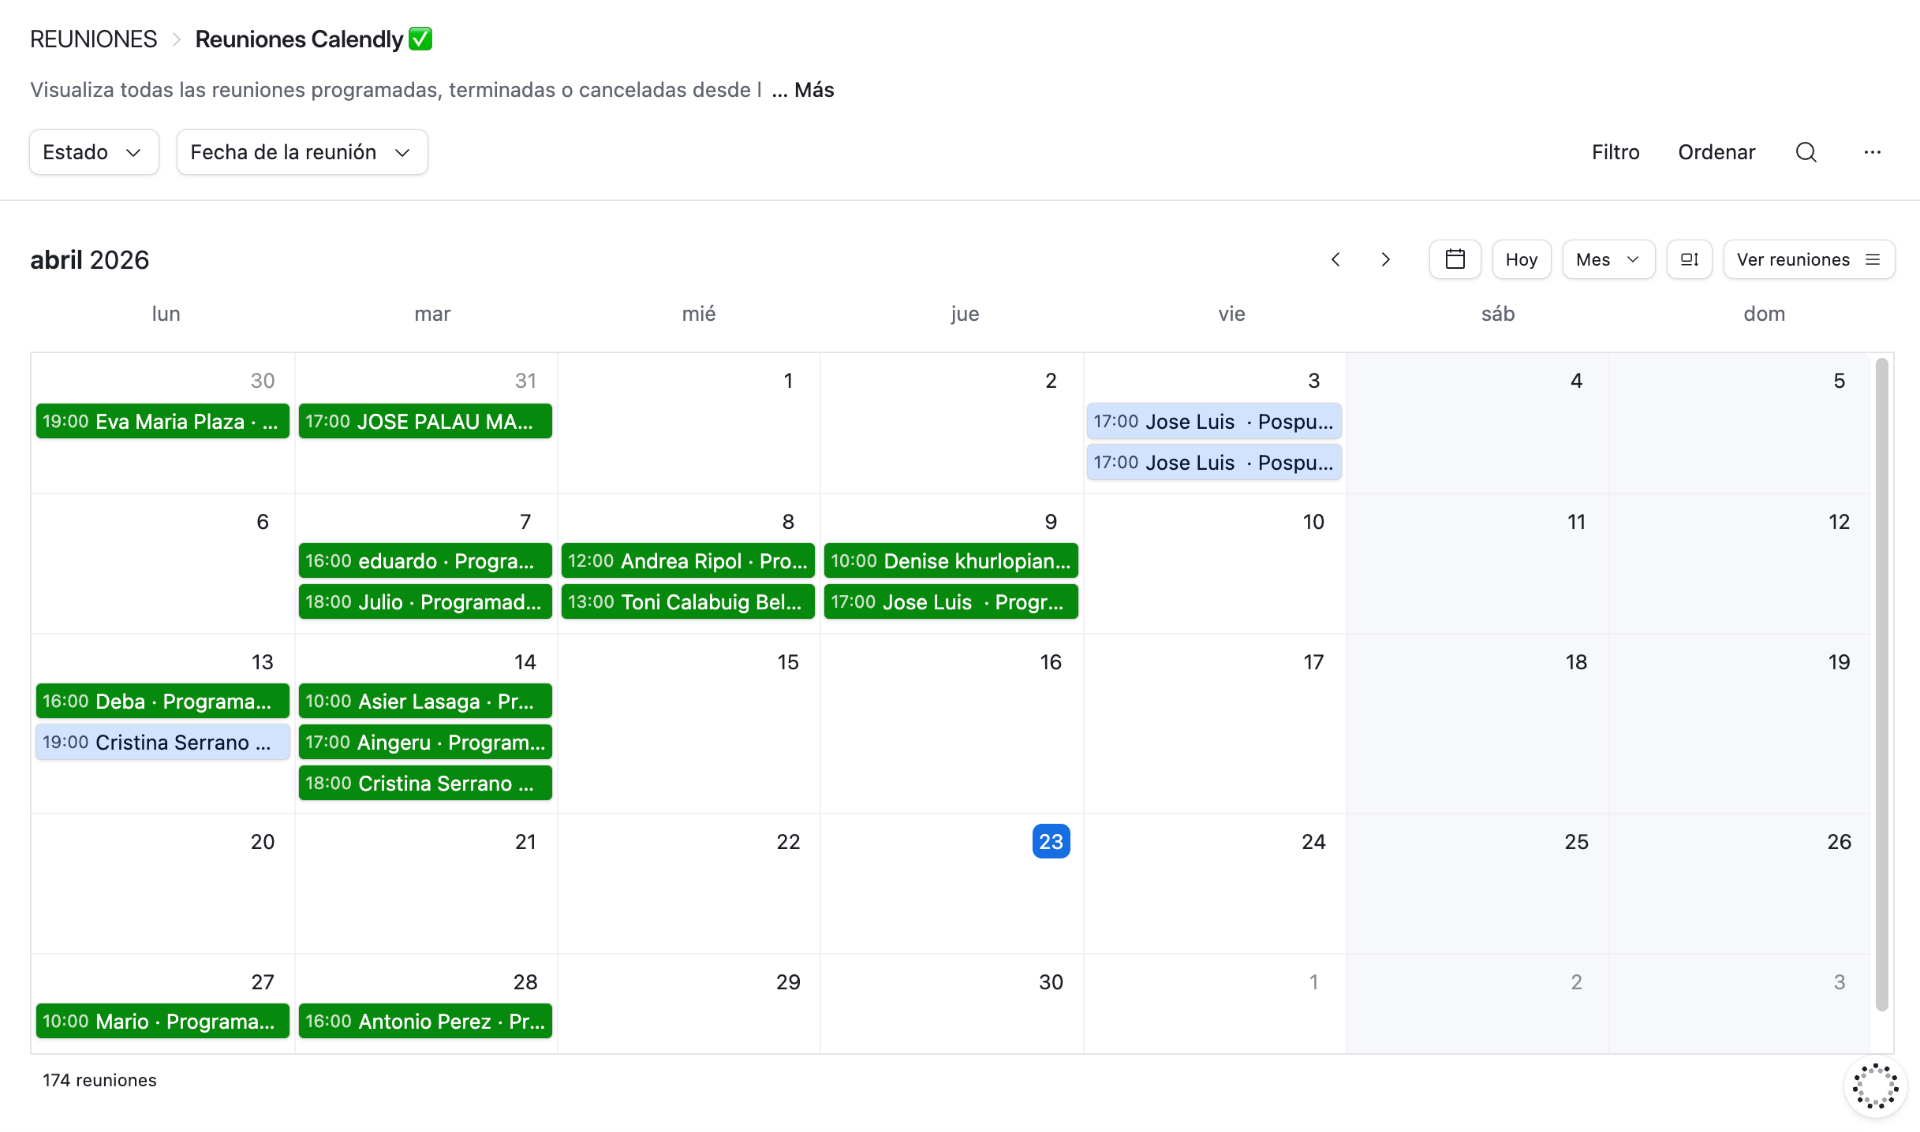
Task: Open the 12:00 Andrea Ripol event
Action: (x=688, y=561)
